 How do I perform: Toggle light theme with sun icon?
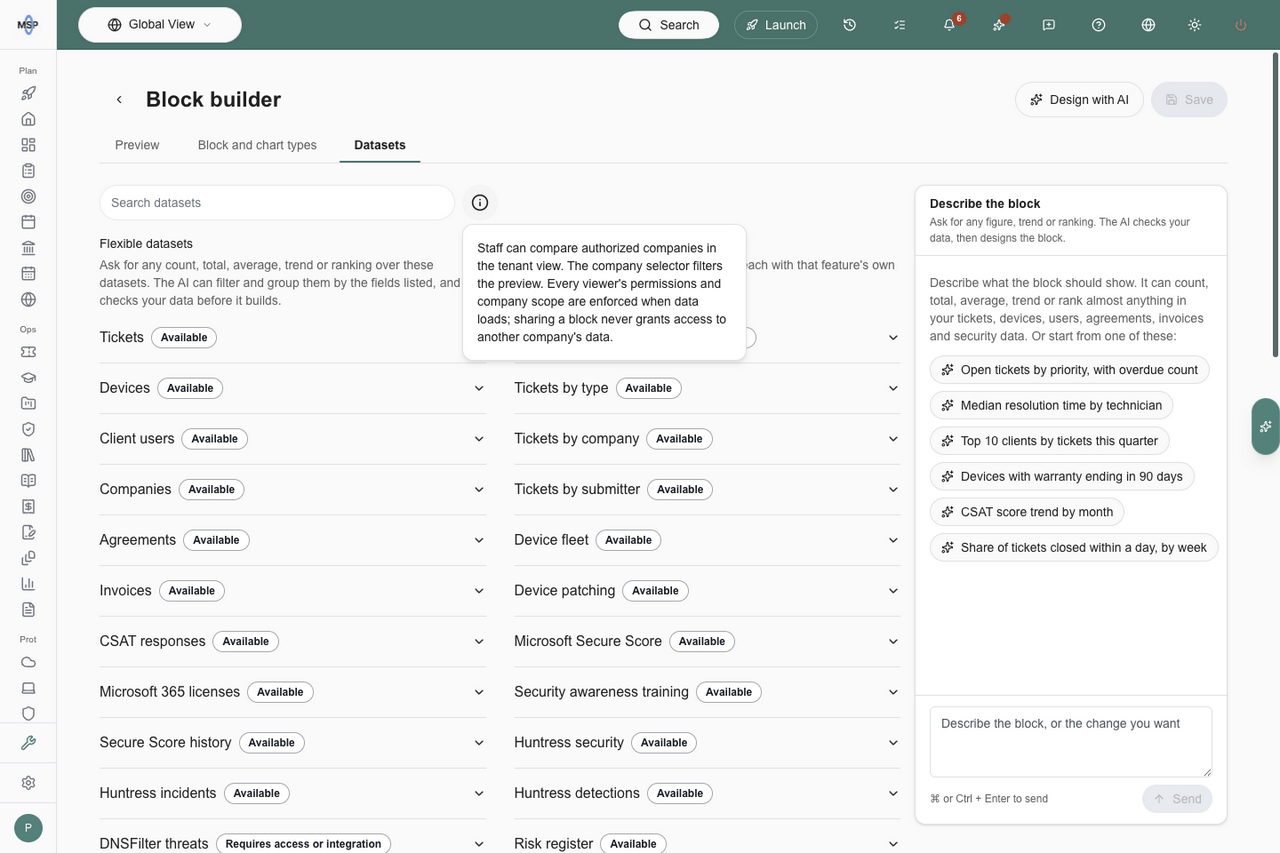click(1194, 25)
